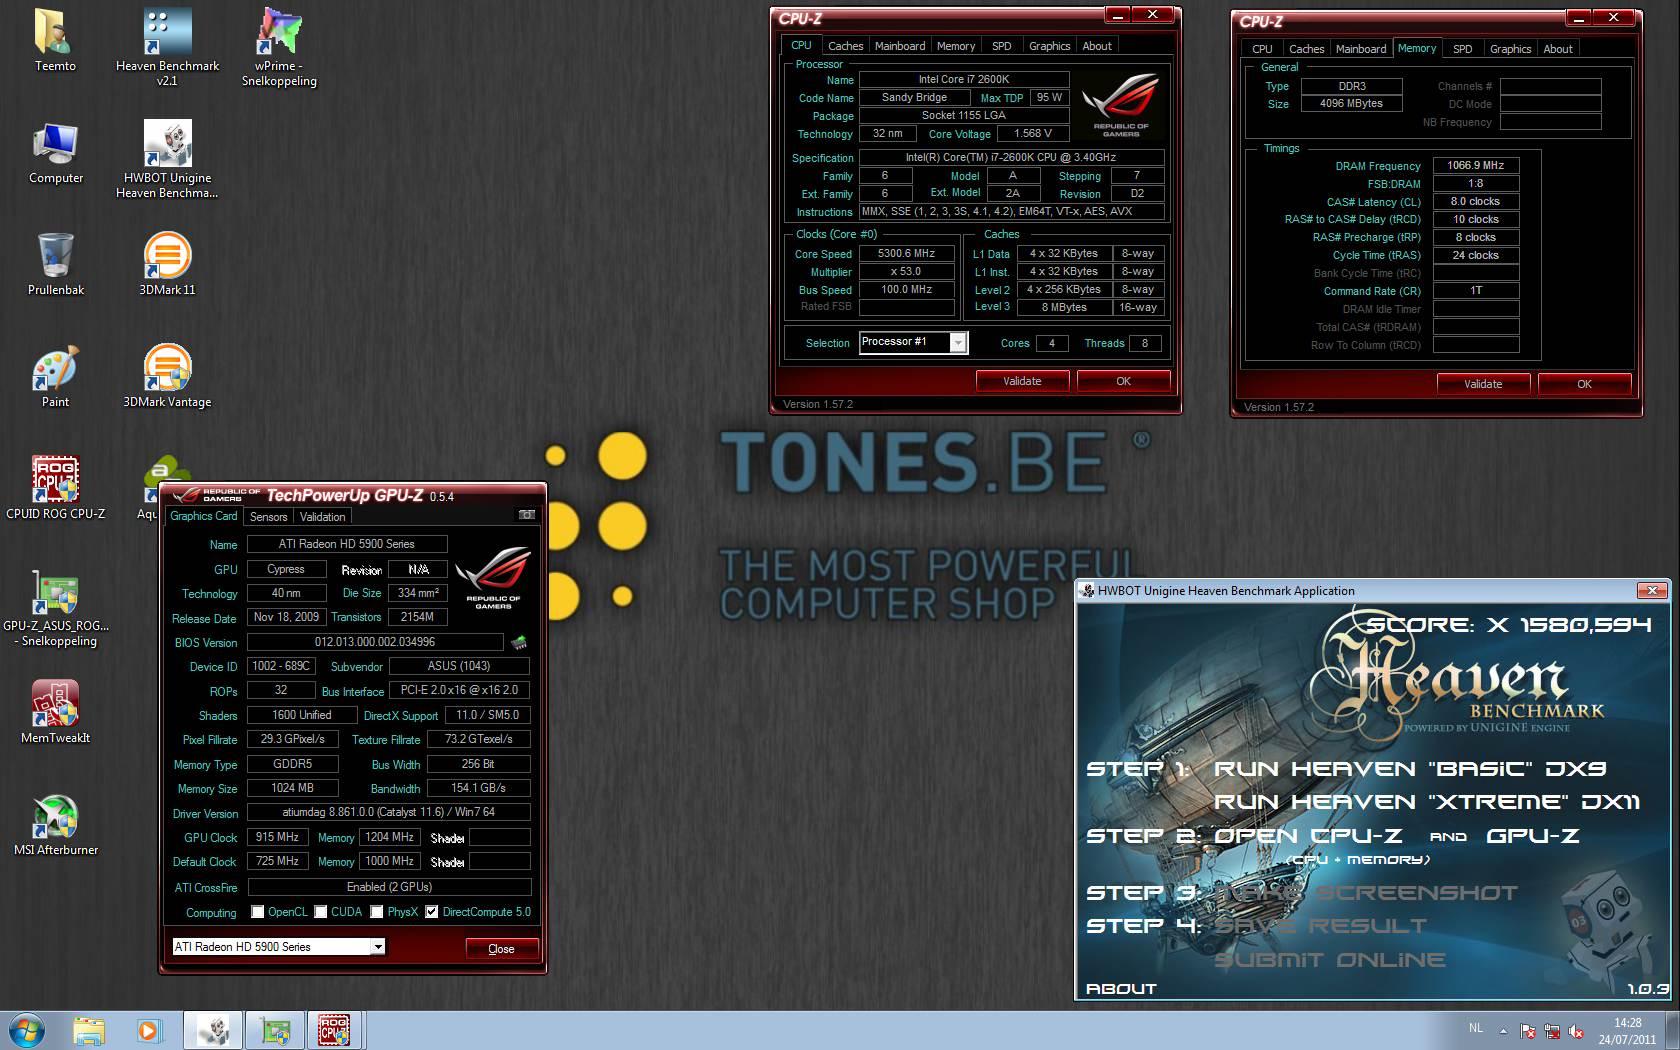Image resolution: width=1680 pixels, height=1050 pixels.
Task: Launch Heaven Benchmark v2.1 desktop shortcut
Action: point(167,45)
